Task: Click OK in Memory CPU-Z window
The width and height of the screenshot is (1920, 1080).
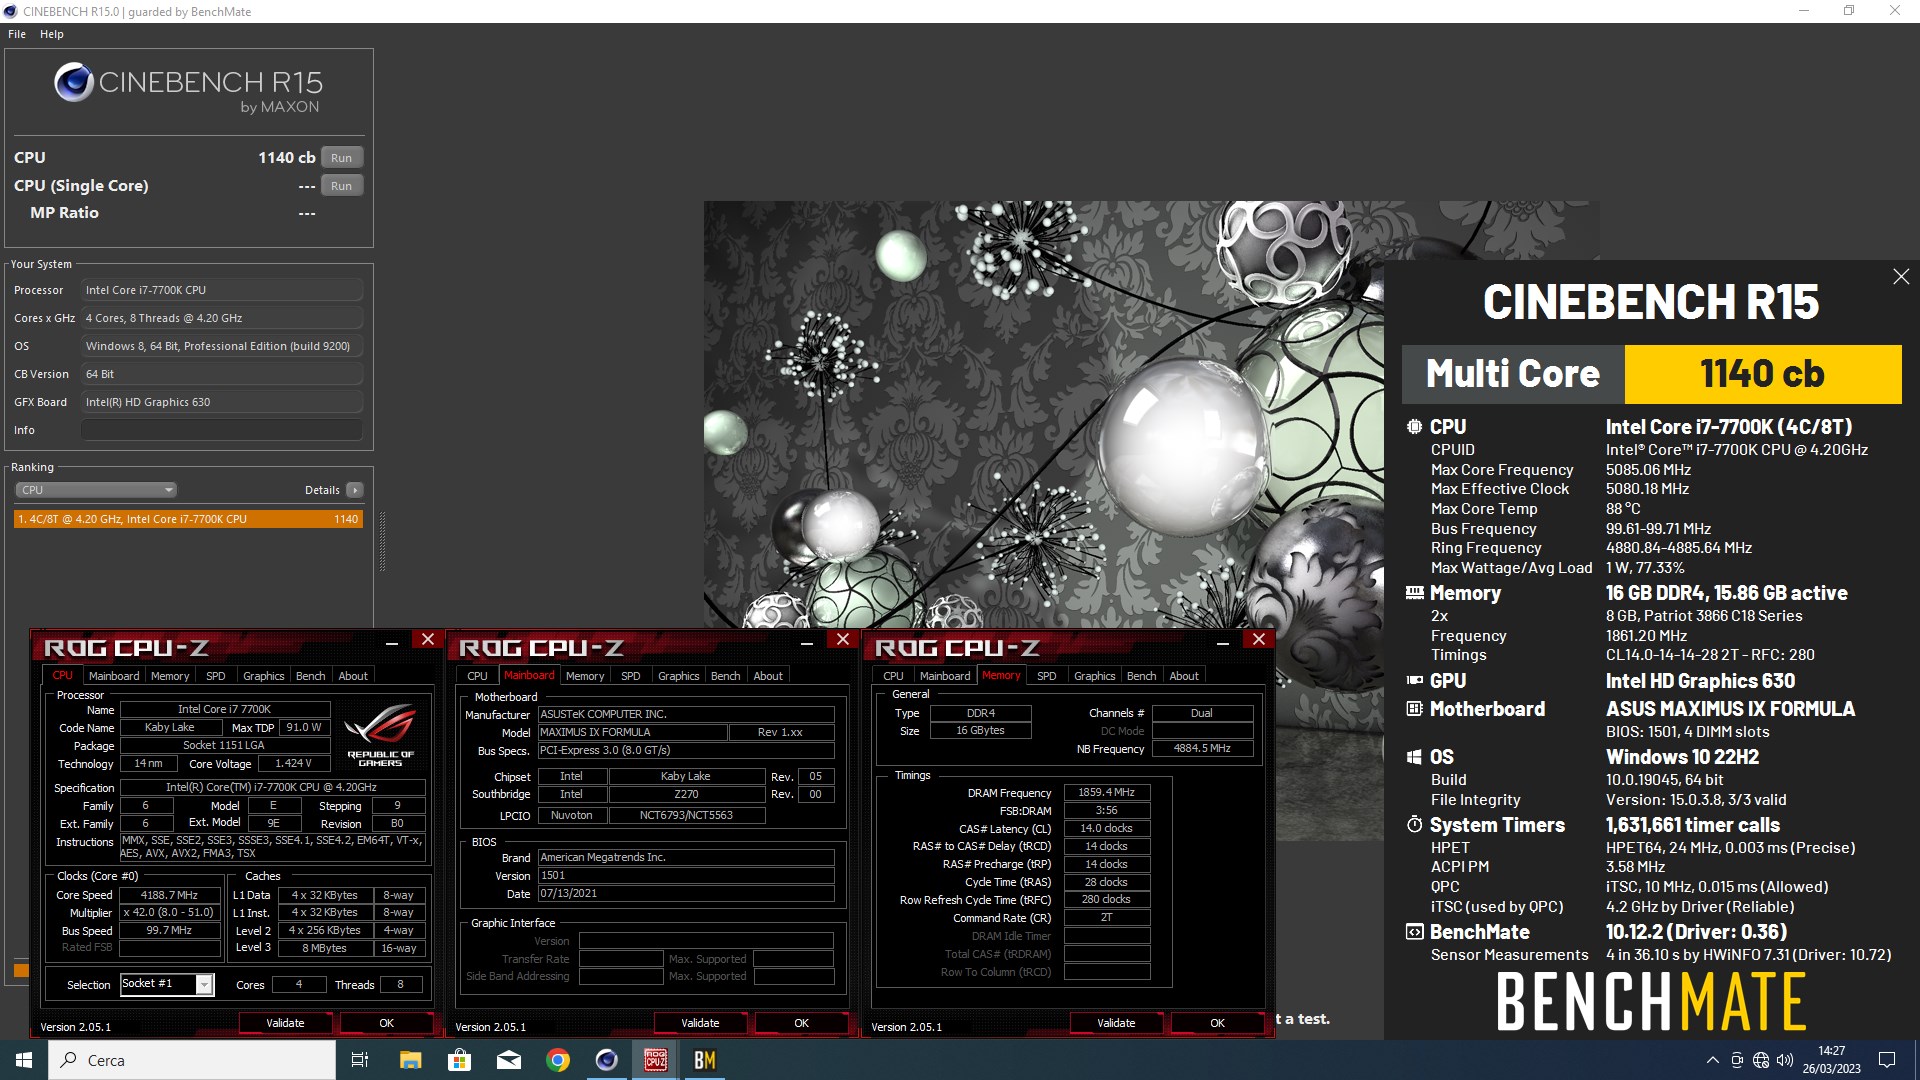Action: tap(1218, 1023)
